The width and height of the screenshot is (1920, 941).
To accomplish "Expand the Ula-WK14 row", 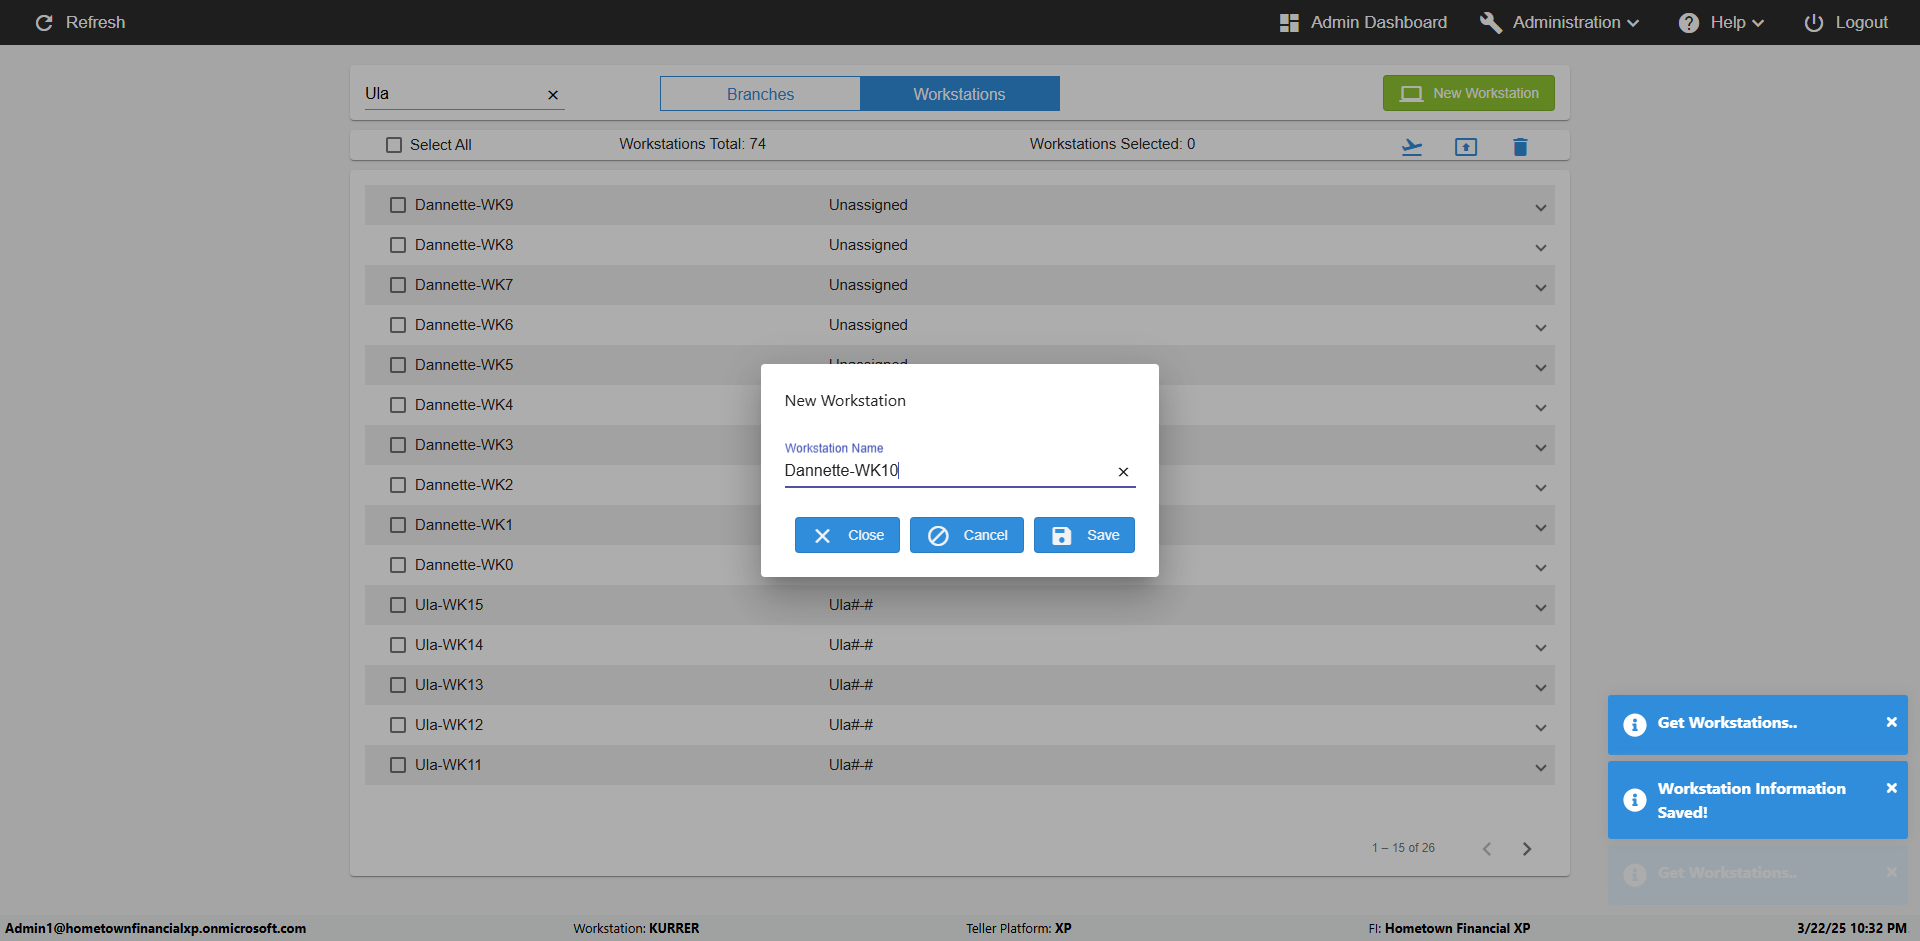I will point(1541,648).
